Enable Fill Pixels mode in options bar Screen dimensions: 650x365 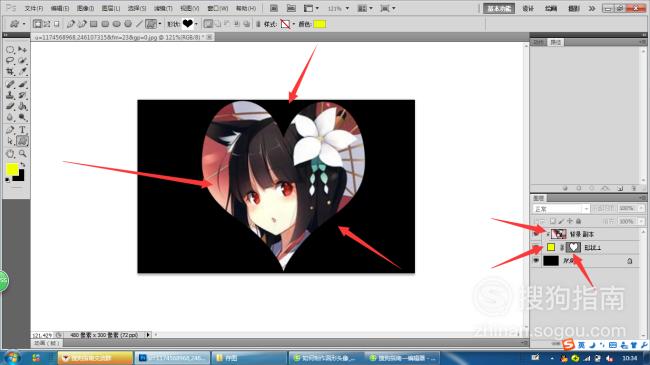pyautogui.click(x=56, y=24)
